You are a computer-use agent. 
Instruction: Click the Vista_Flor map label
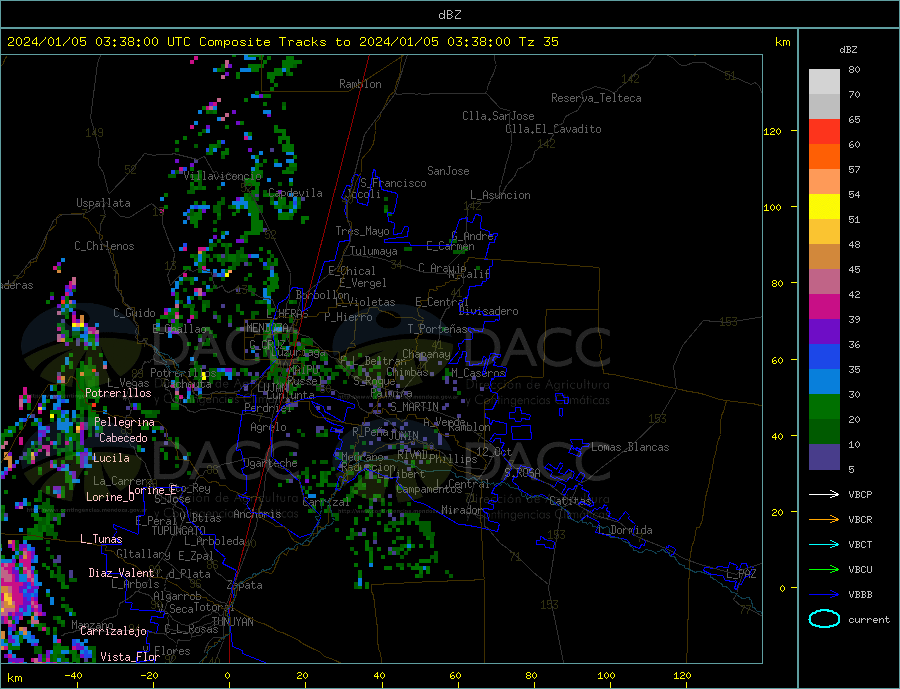click(x=130, y=657)
